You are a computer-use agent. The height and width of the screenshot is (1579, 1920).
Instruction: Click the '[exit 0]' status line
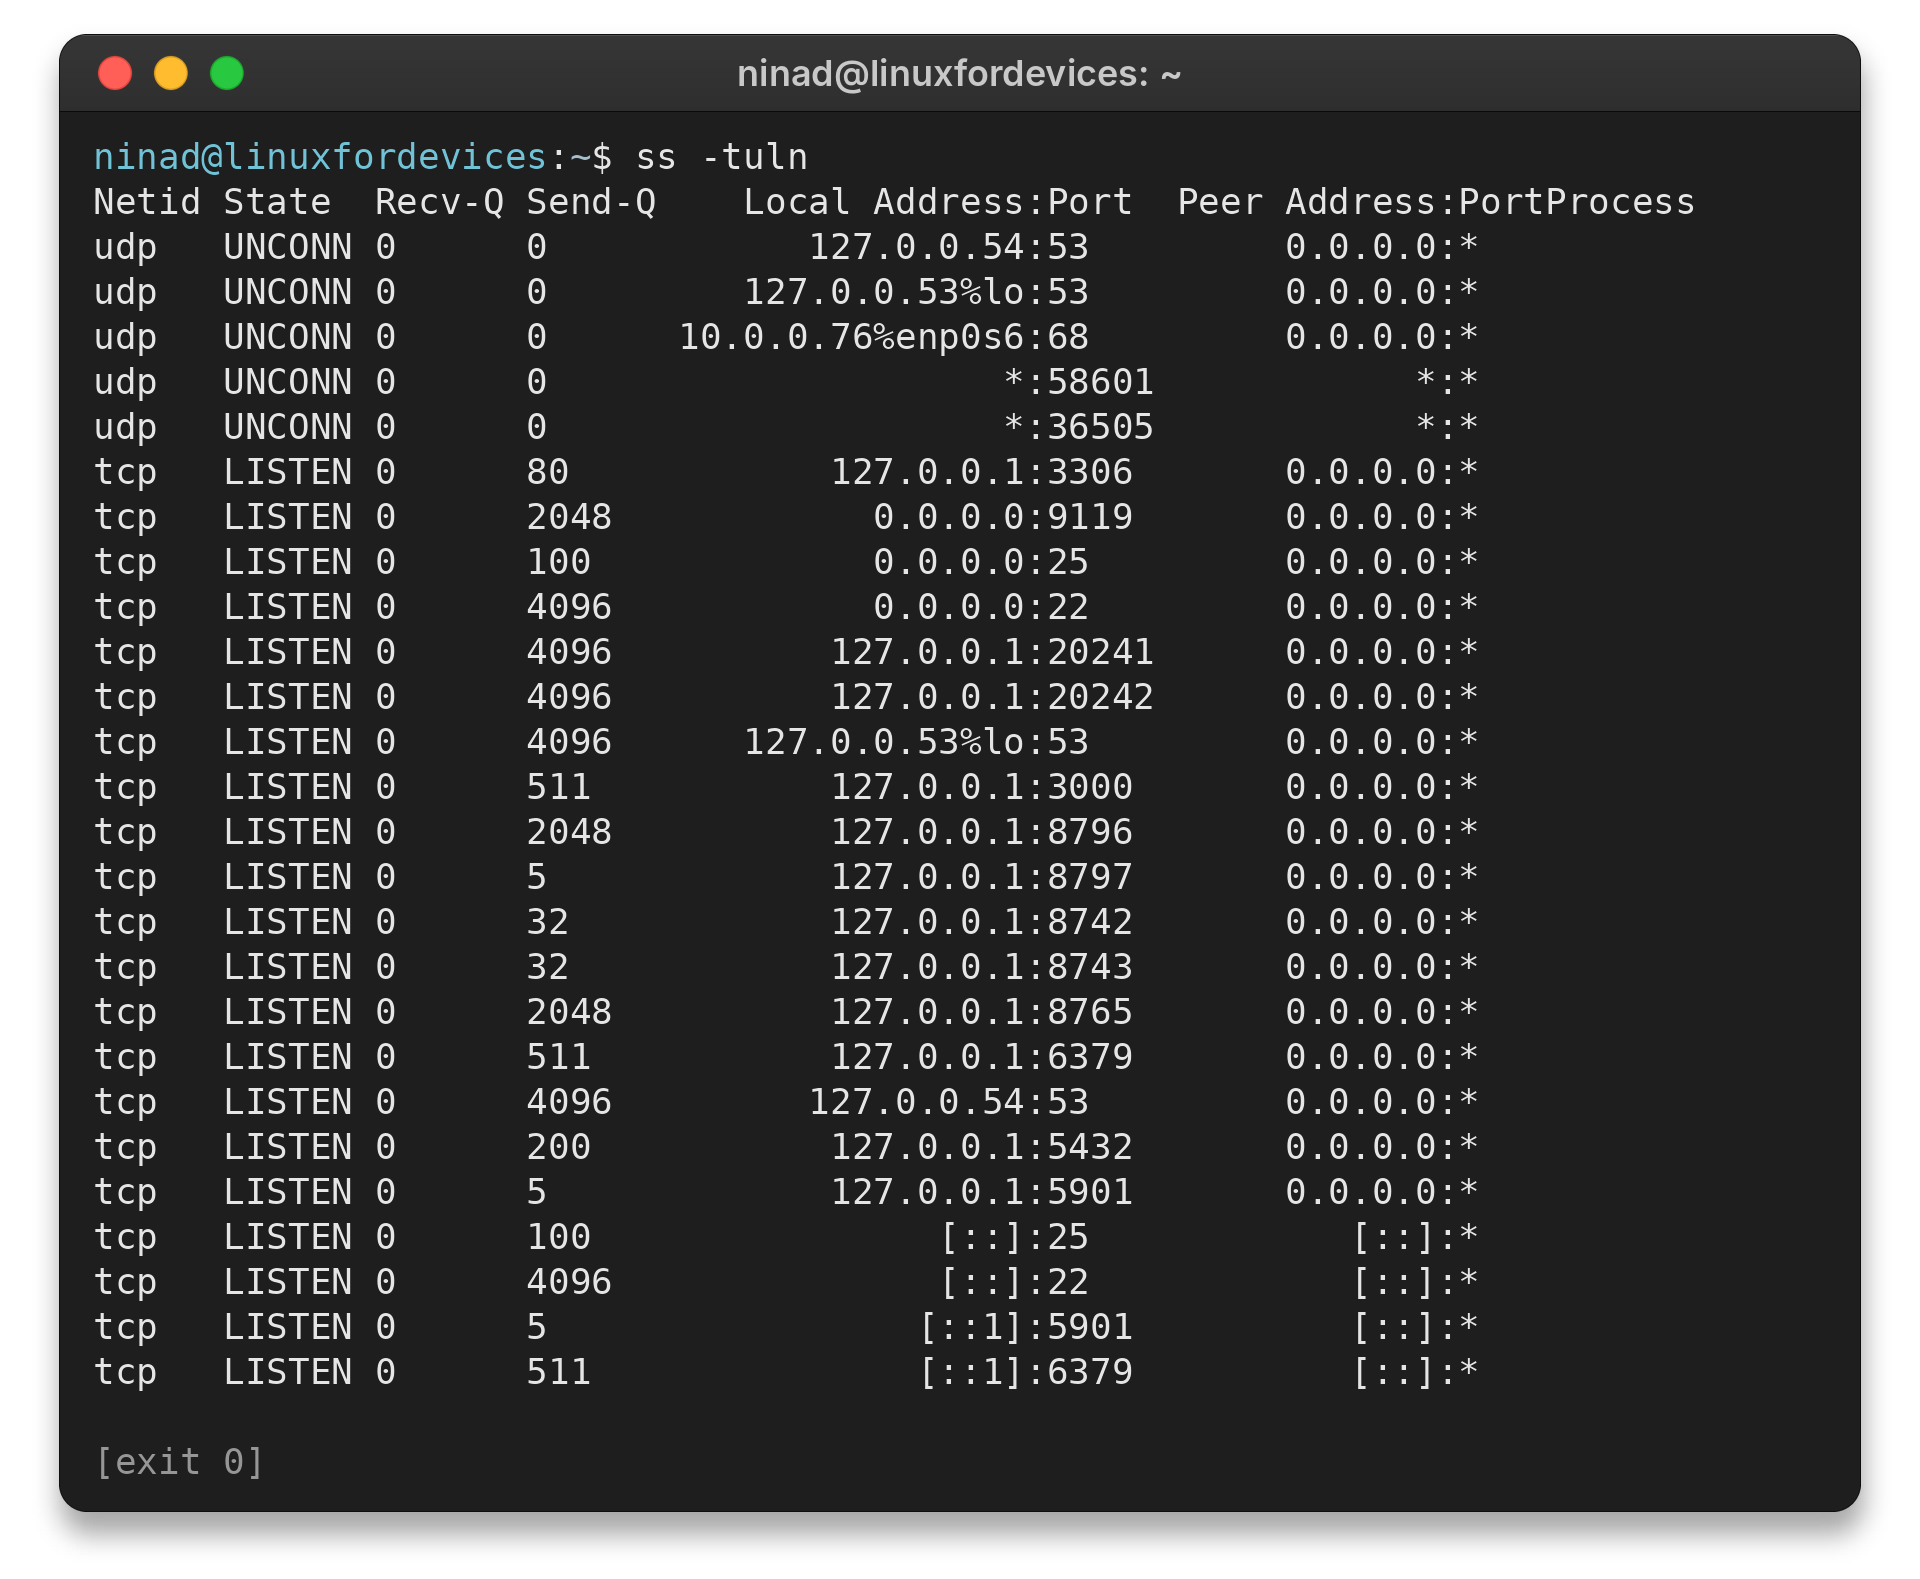click(179, 1462)
